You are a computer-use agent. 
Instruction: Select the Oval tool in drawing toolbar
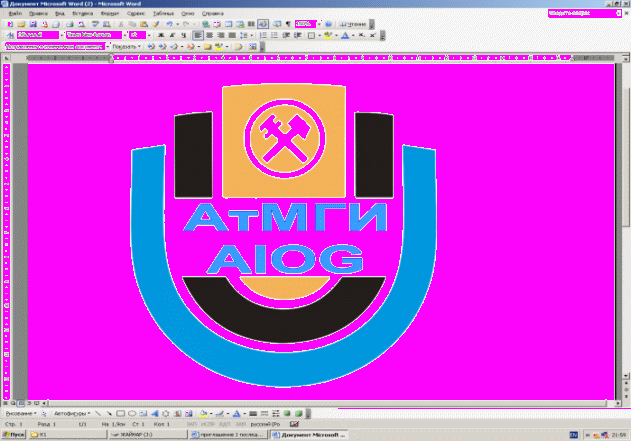pos(132,413)
